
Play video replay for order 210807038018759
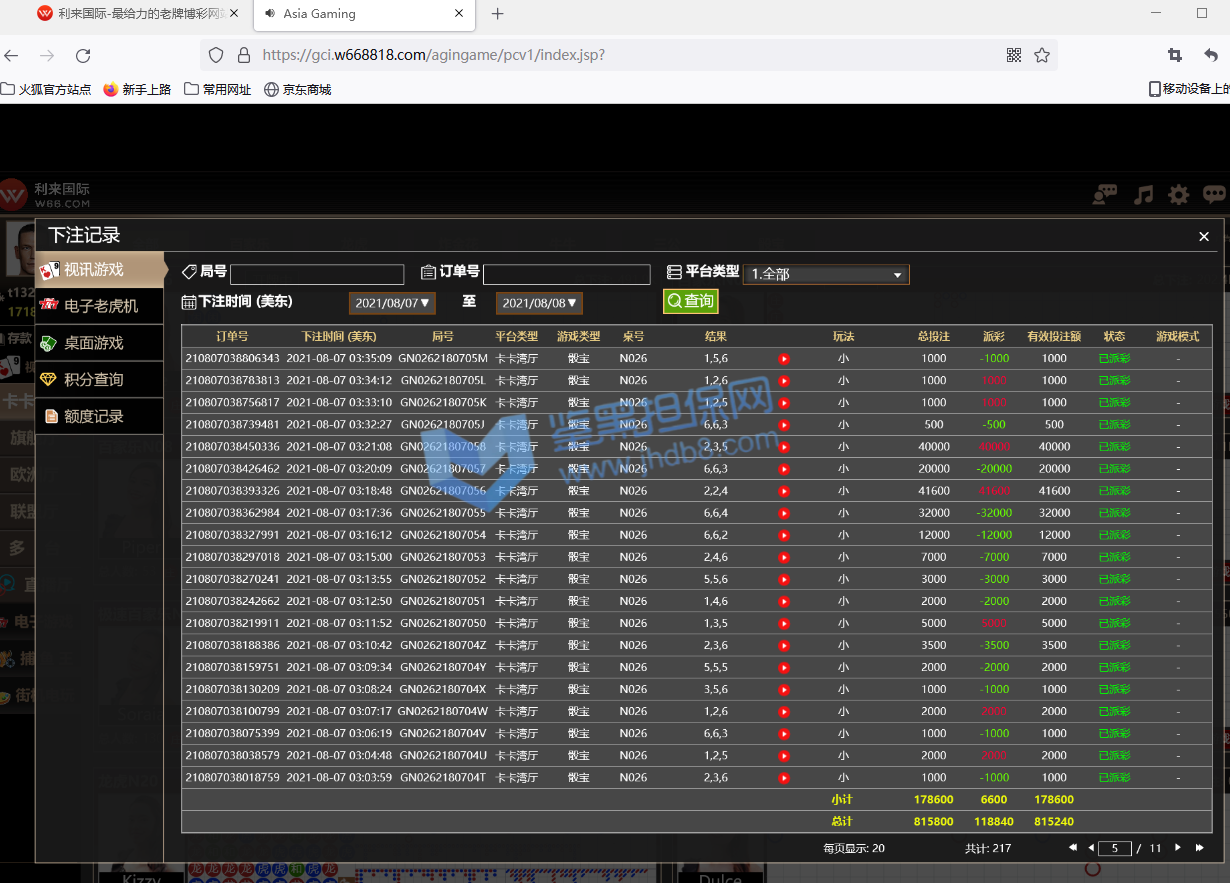coord(784,778)
